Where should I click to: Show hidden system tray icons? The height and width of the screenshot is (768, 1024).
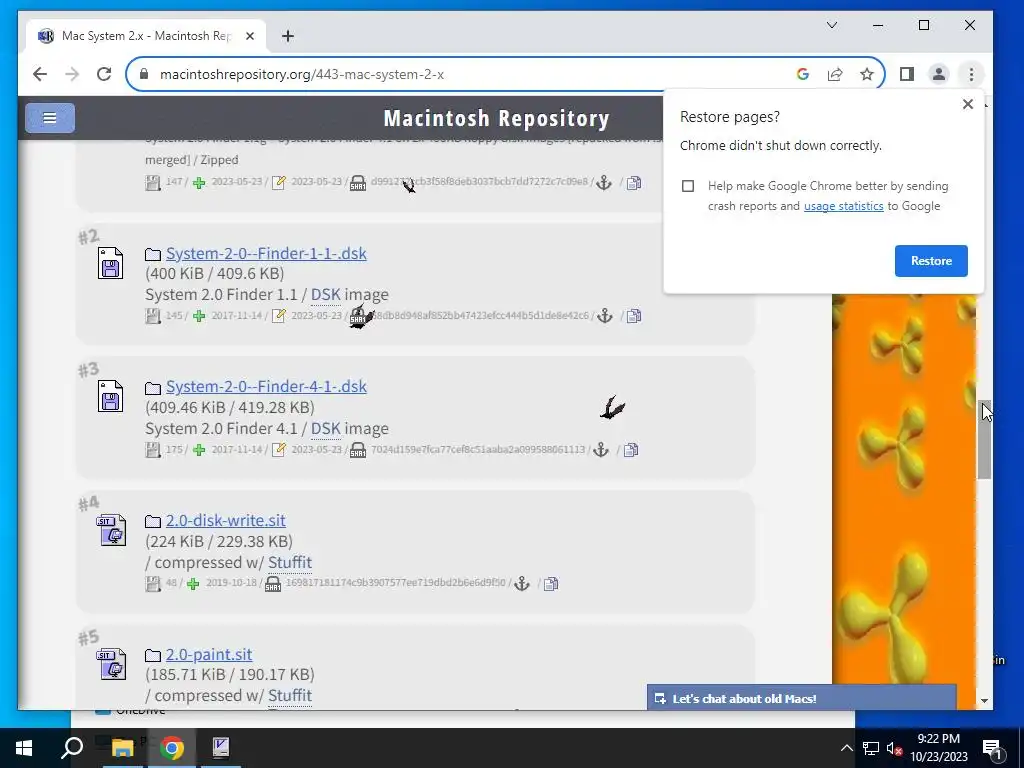point(846,748)
